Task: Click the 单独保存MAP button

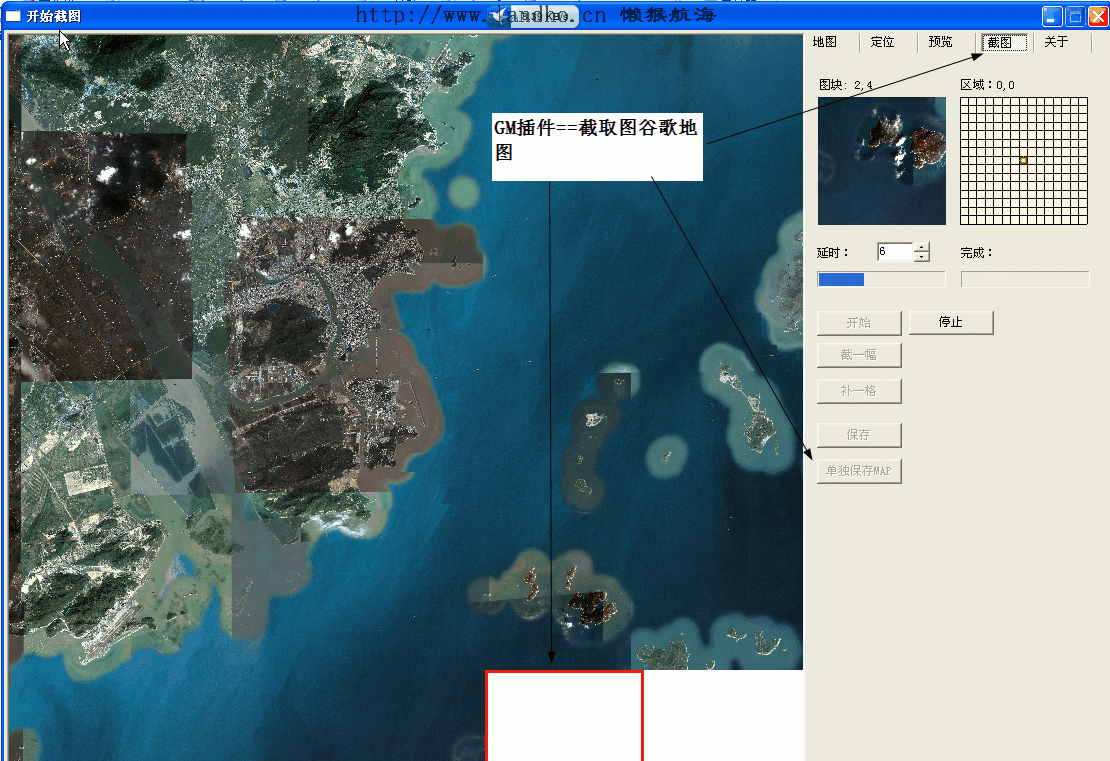Action: pos(859,471)
